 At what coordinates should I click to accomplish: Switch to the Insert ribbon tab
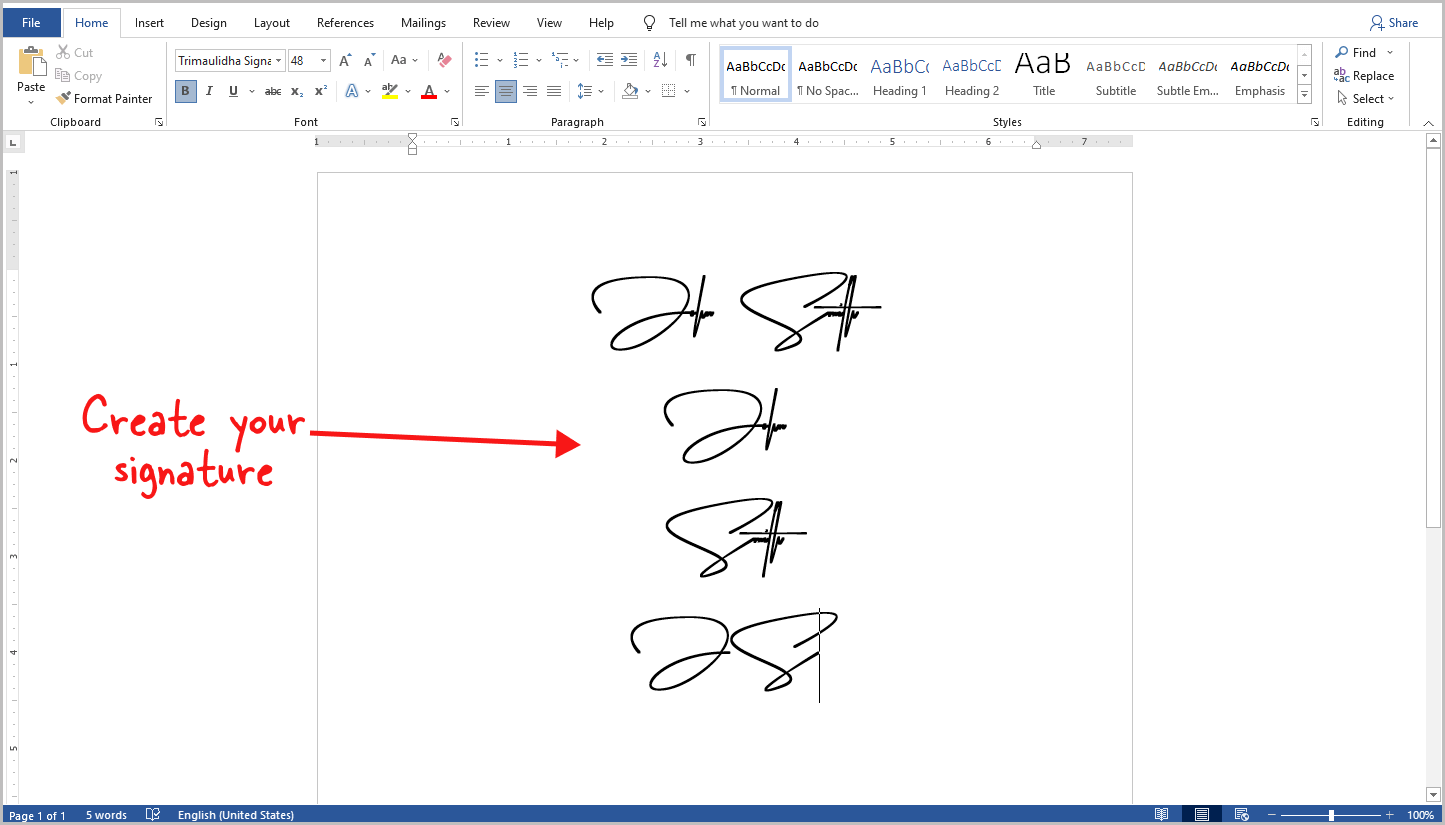[149, 22]
